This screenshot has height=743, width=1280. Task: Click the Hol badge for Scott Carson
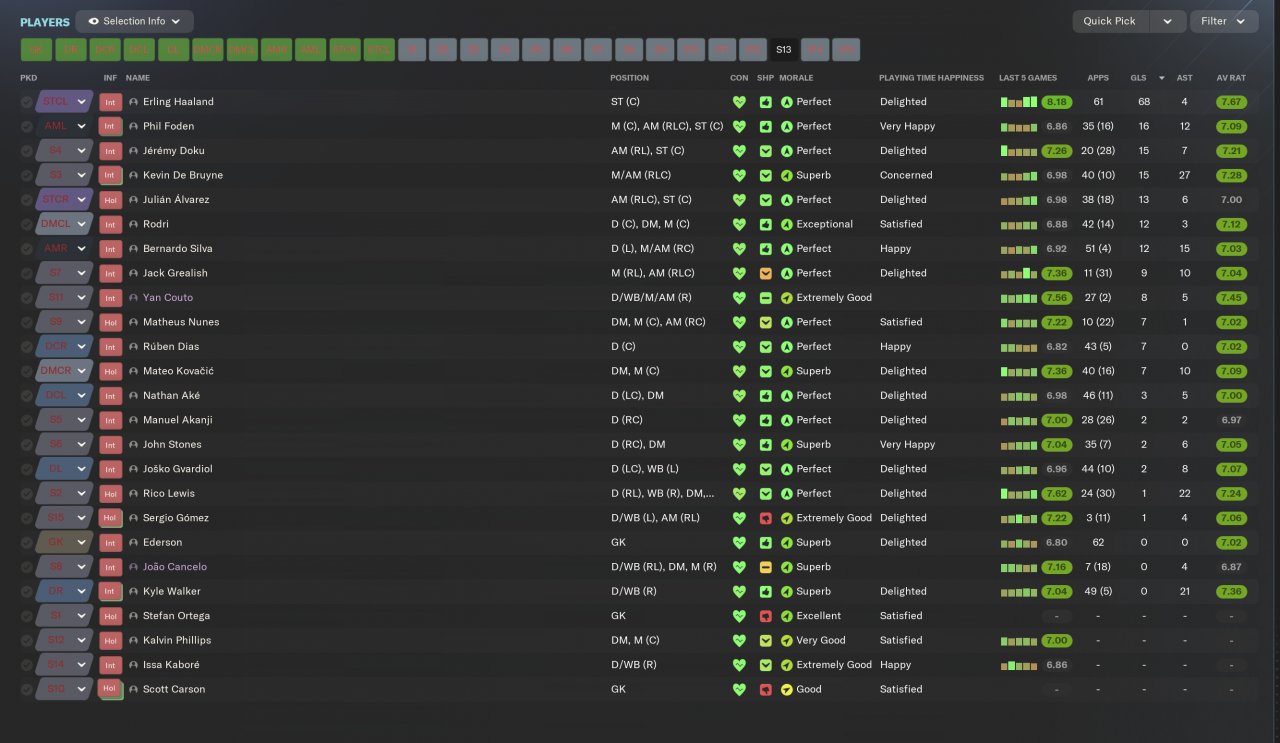coord(110,690)
